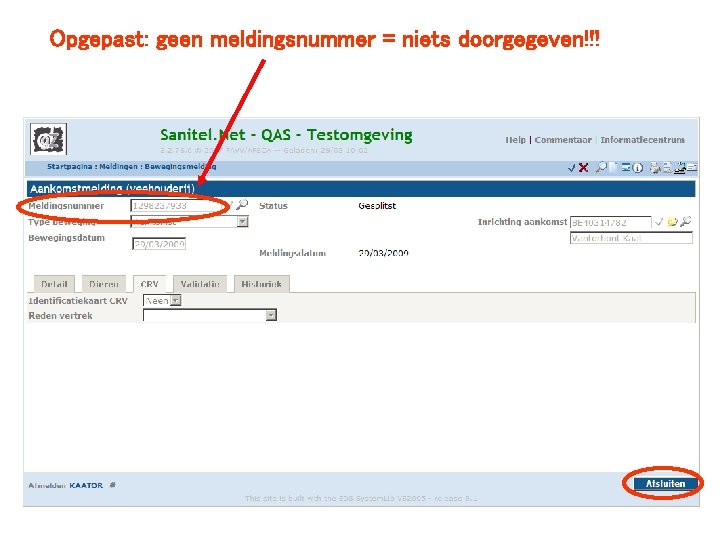Open the Informatiecentrum link
The image size is (720, 540).
642,140
